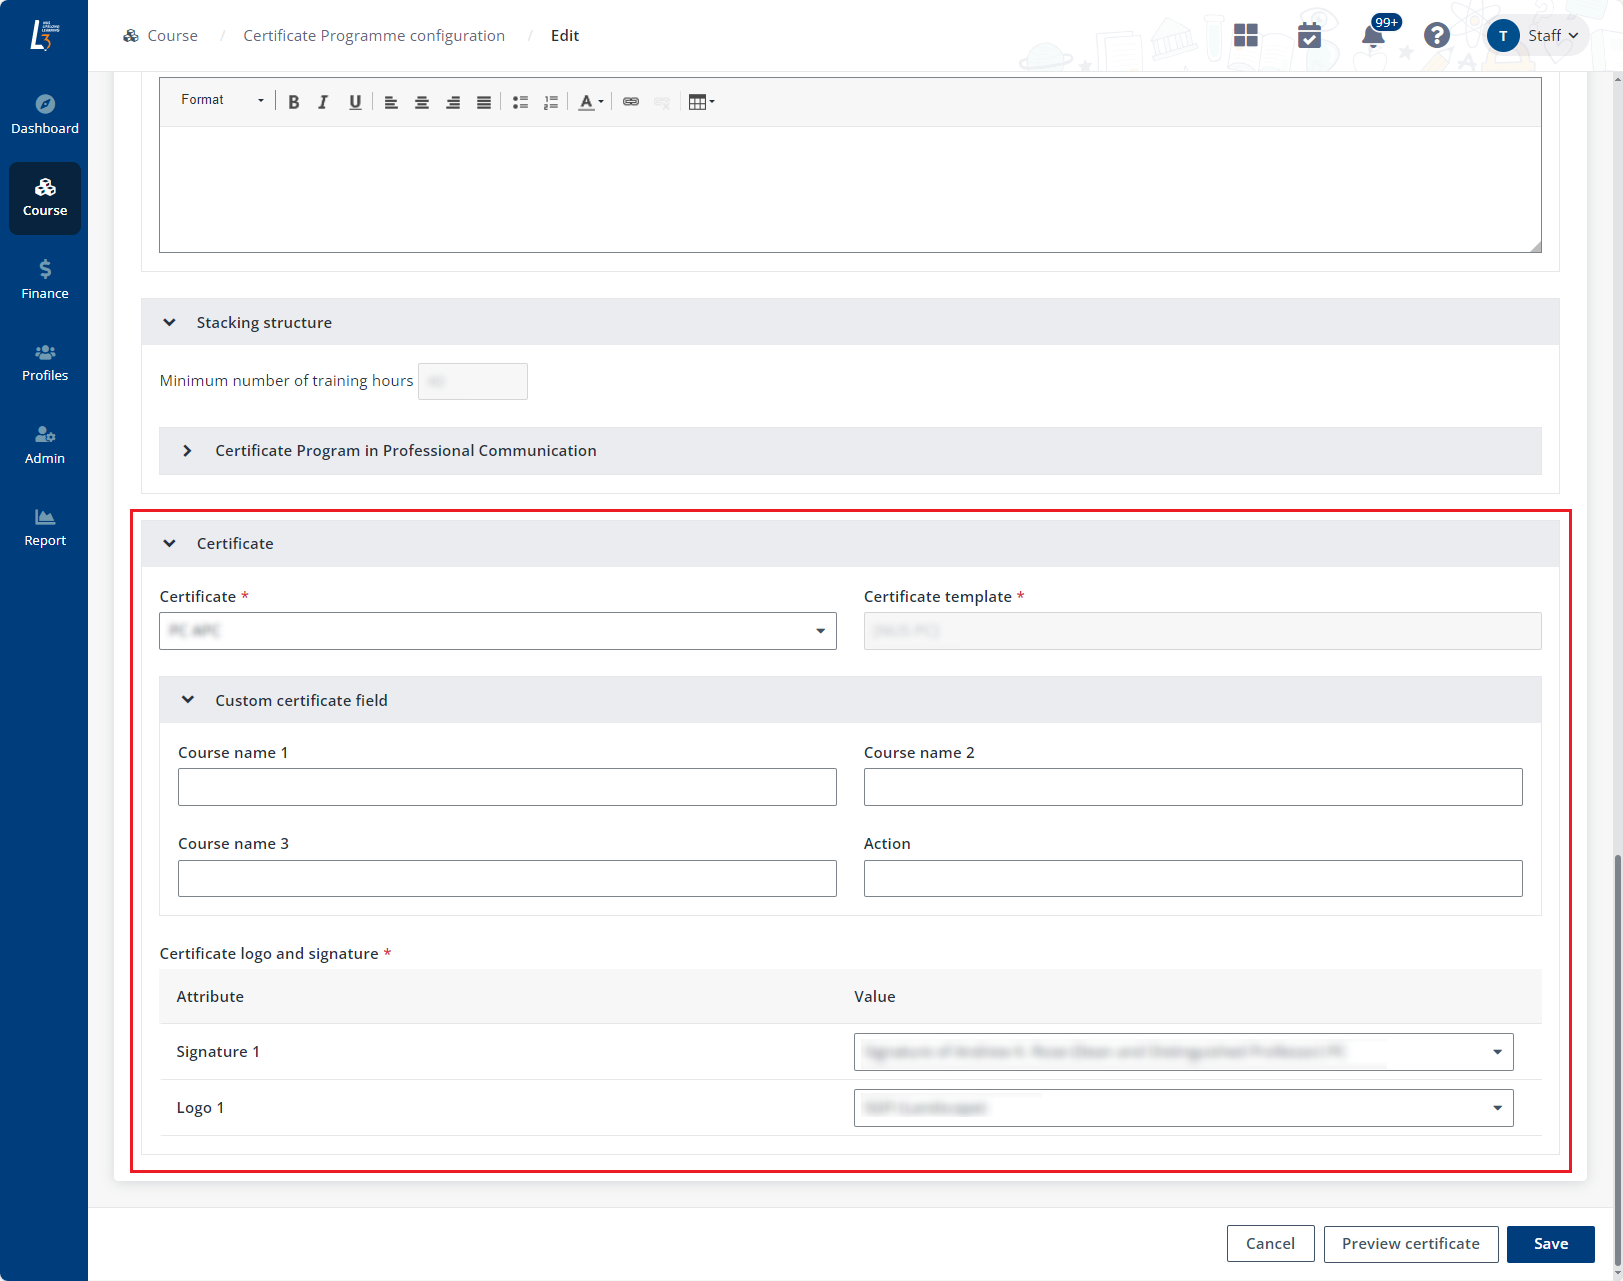Screen dimensions: 1623x1281
Task: Insert a bulleted list
Action: click(520, 102)
